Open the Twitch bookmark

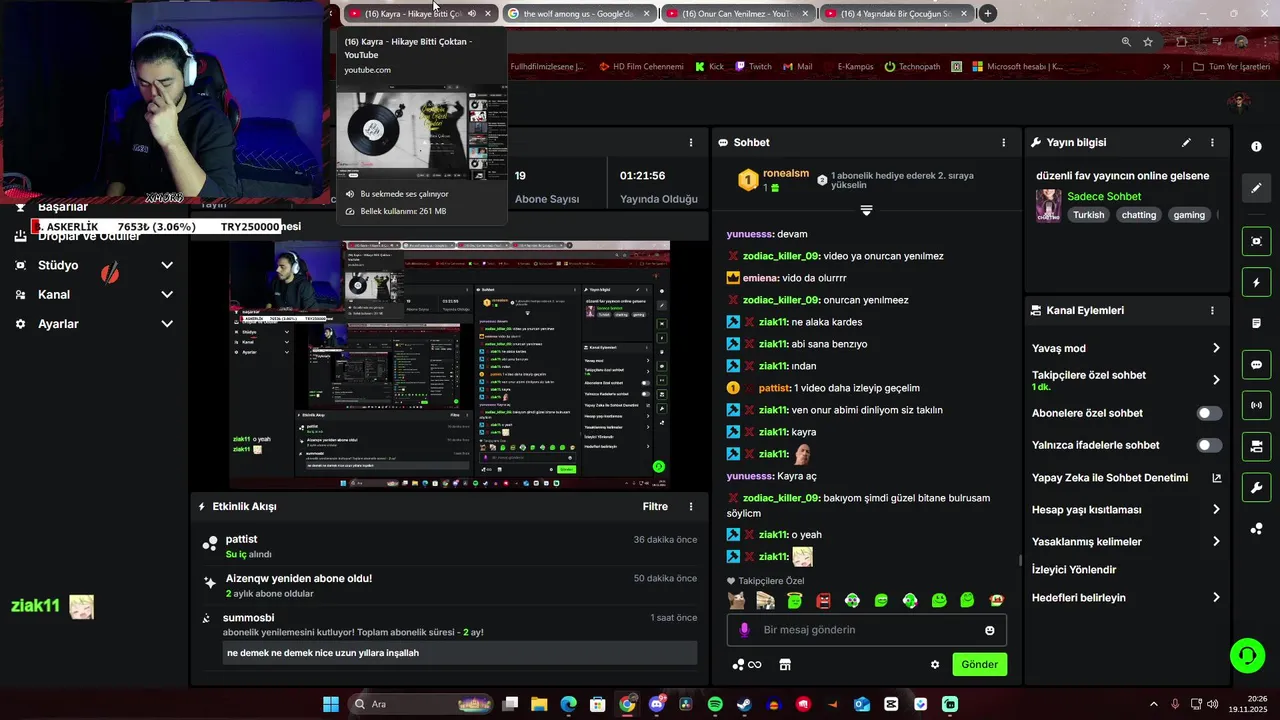[753, 67]
